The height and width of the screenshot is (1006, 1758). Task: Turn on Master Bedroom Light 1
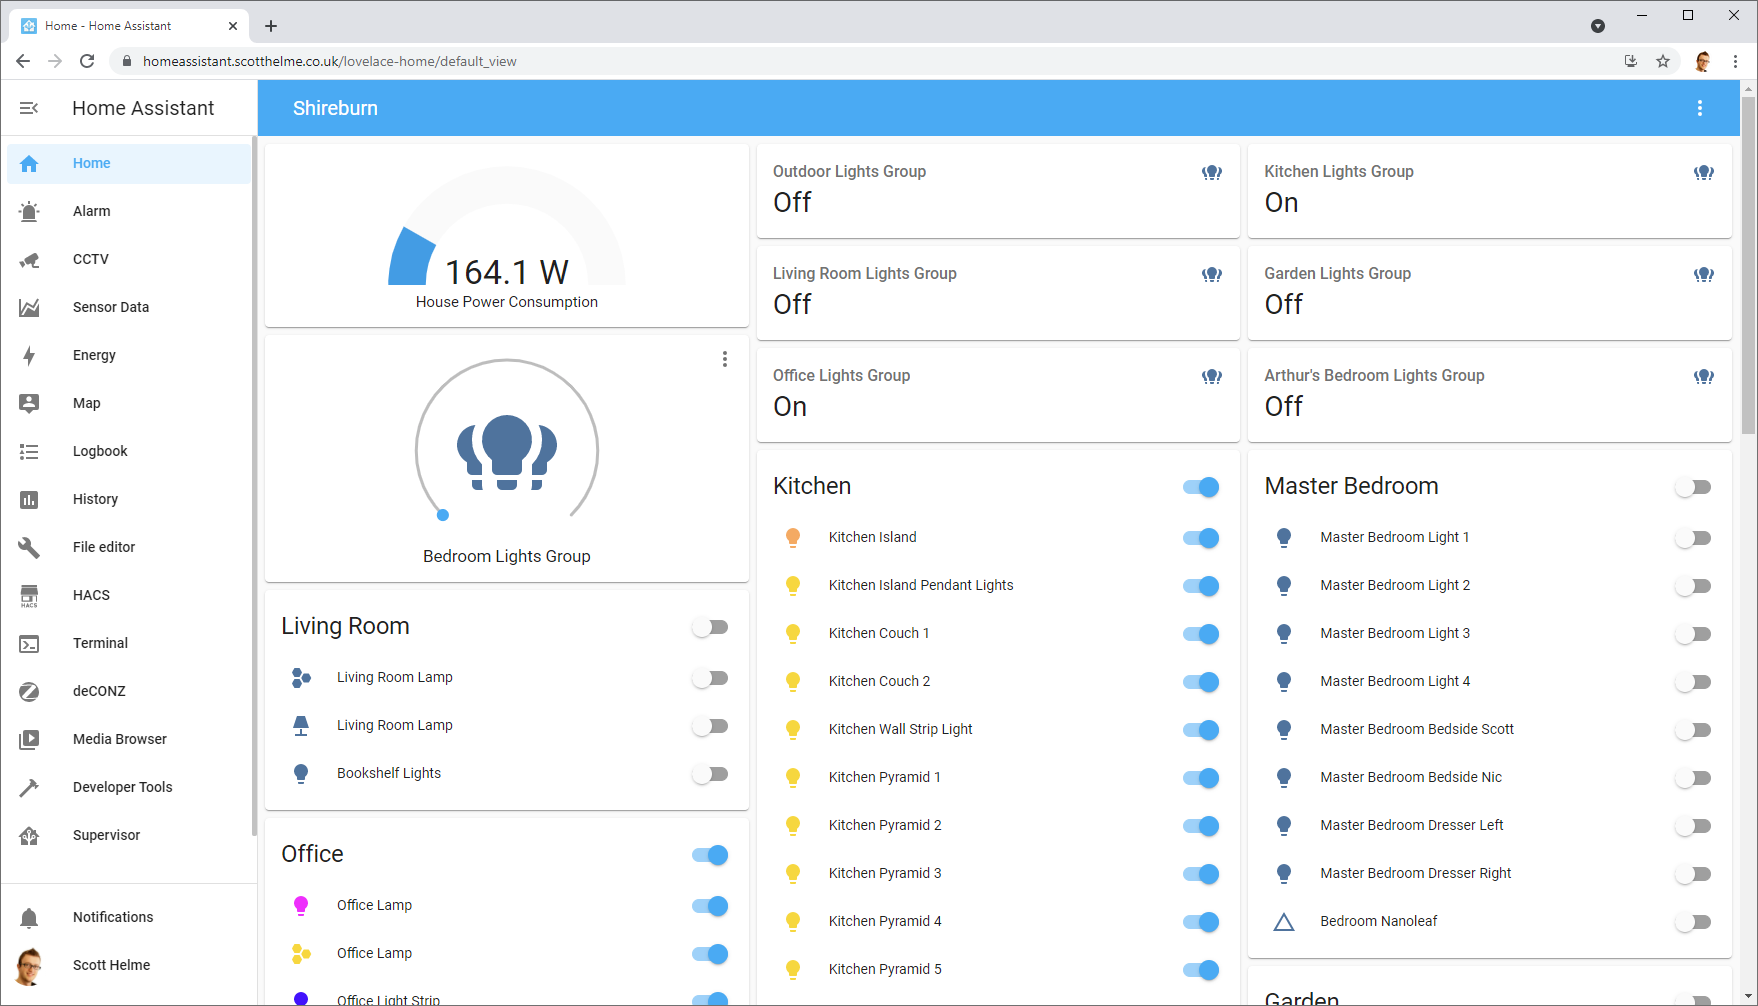click(1693, 537)
